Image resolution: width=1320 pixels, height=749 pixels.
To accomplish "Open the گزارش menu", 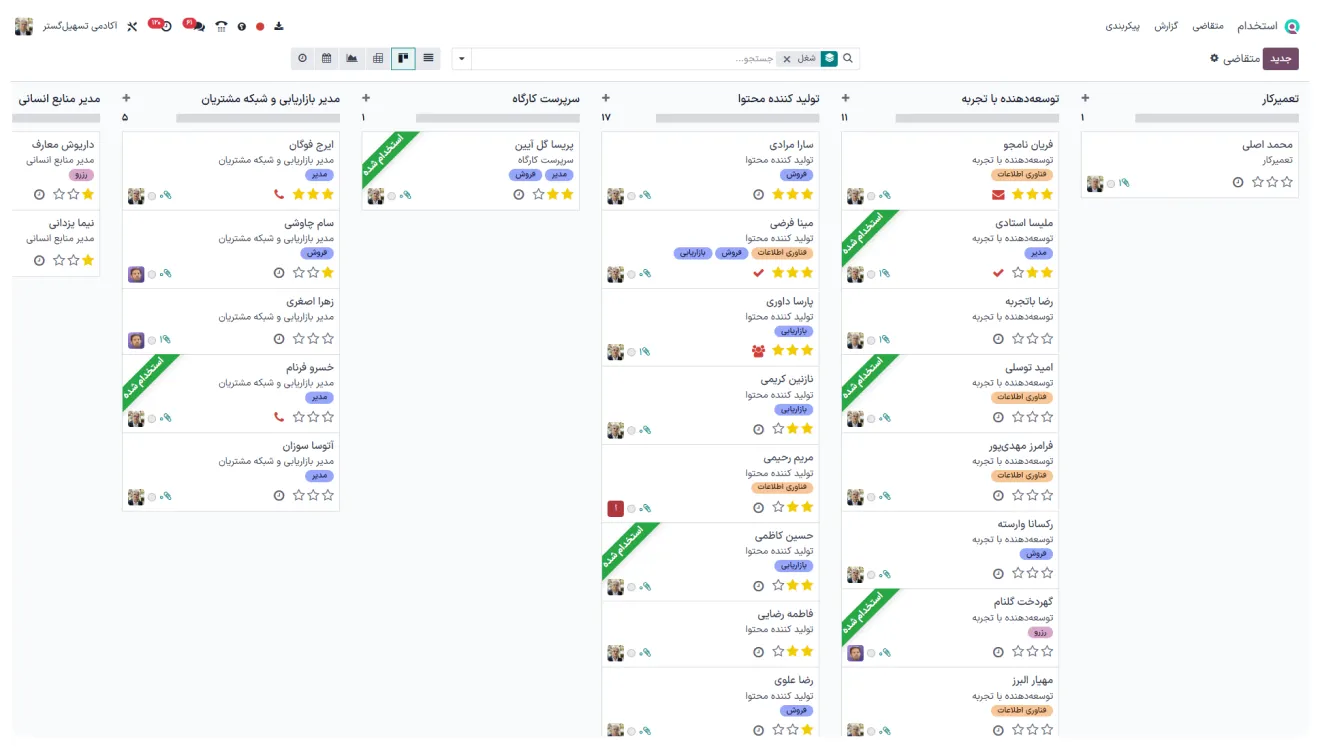I will [1167, 26].
